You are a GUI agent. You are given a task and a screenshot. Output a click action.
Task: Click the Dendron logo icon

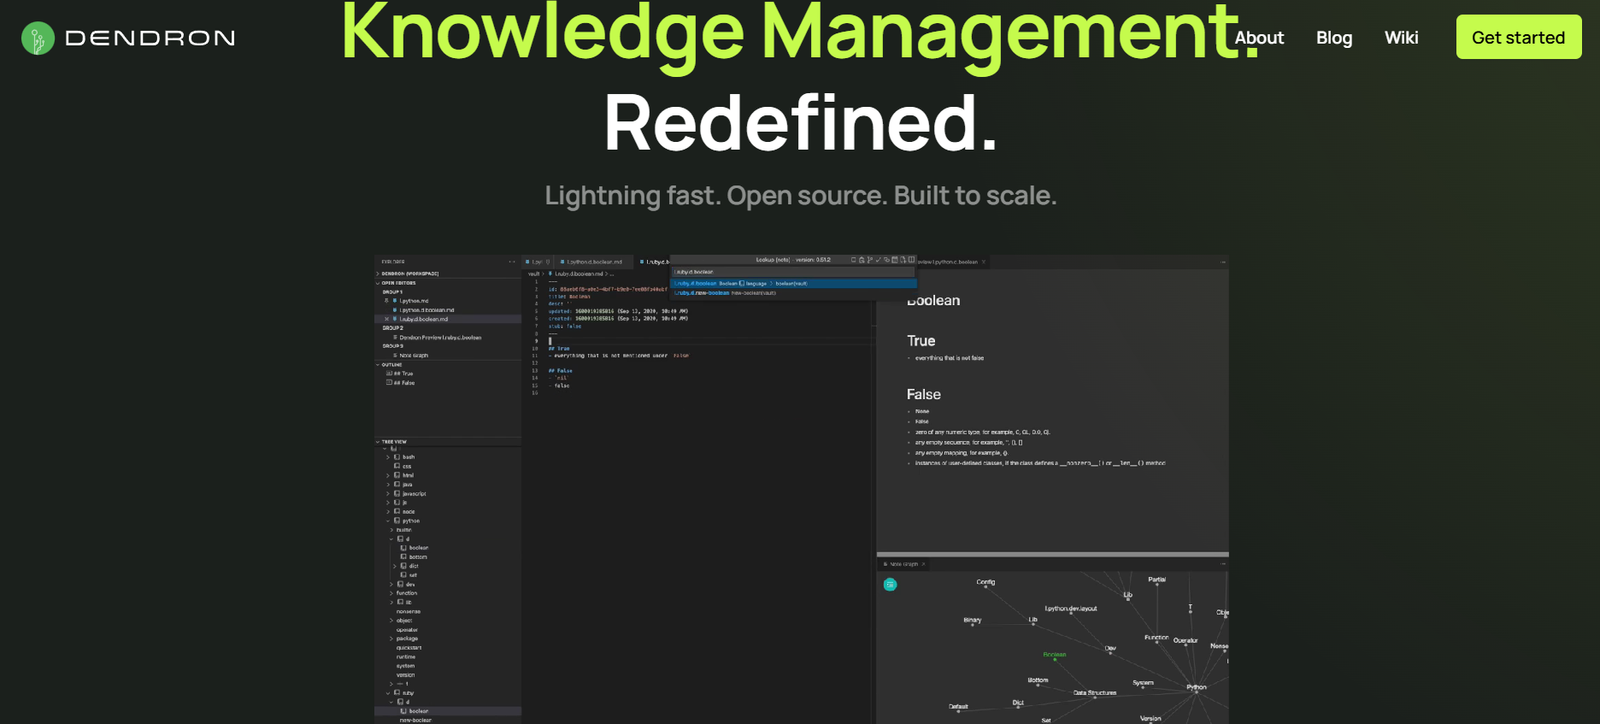(38, 38)
